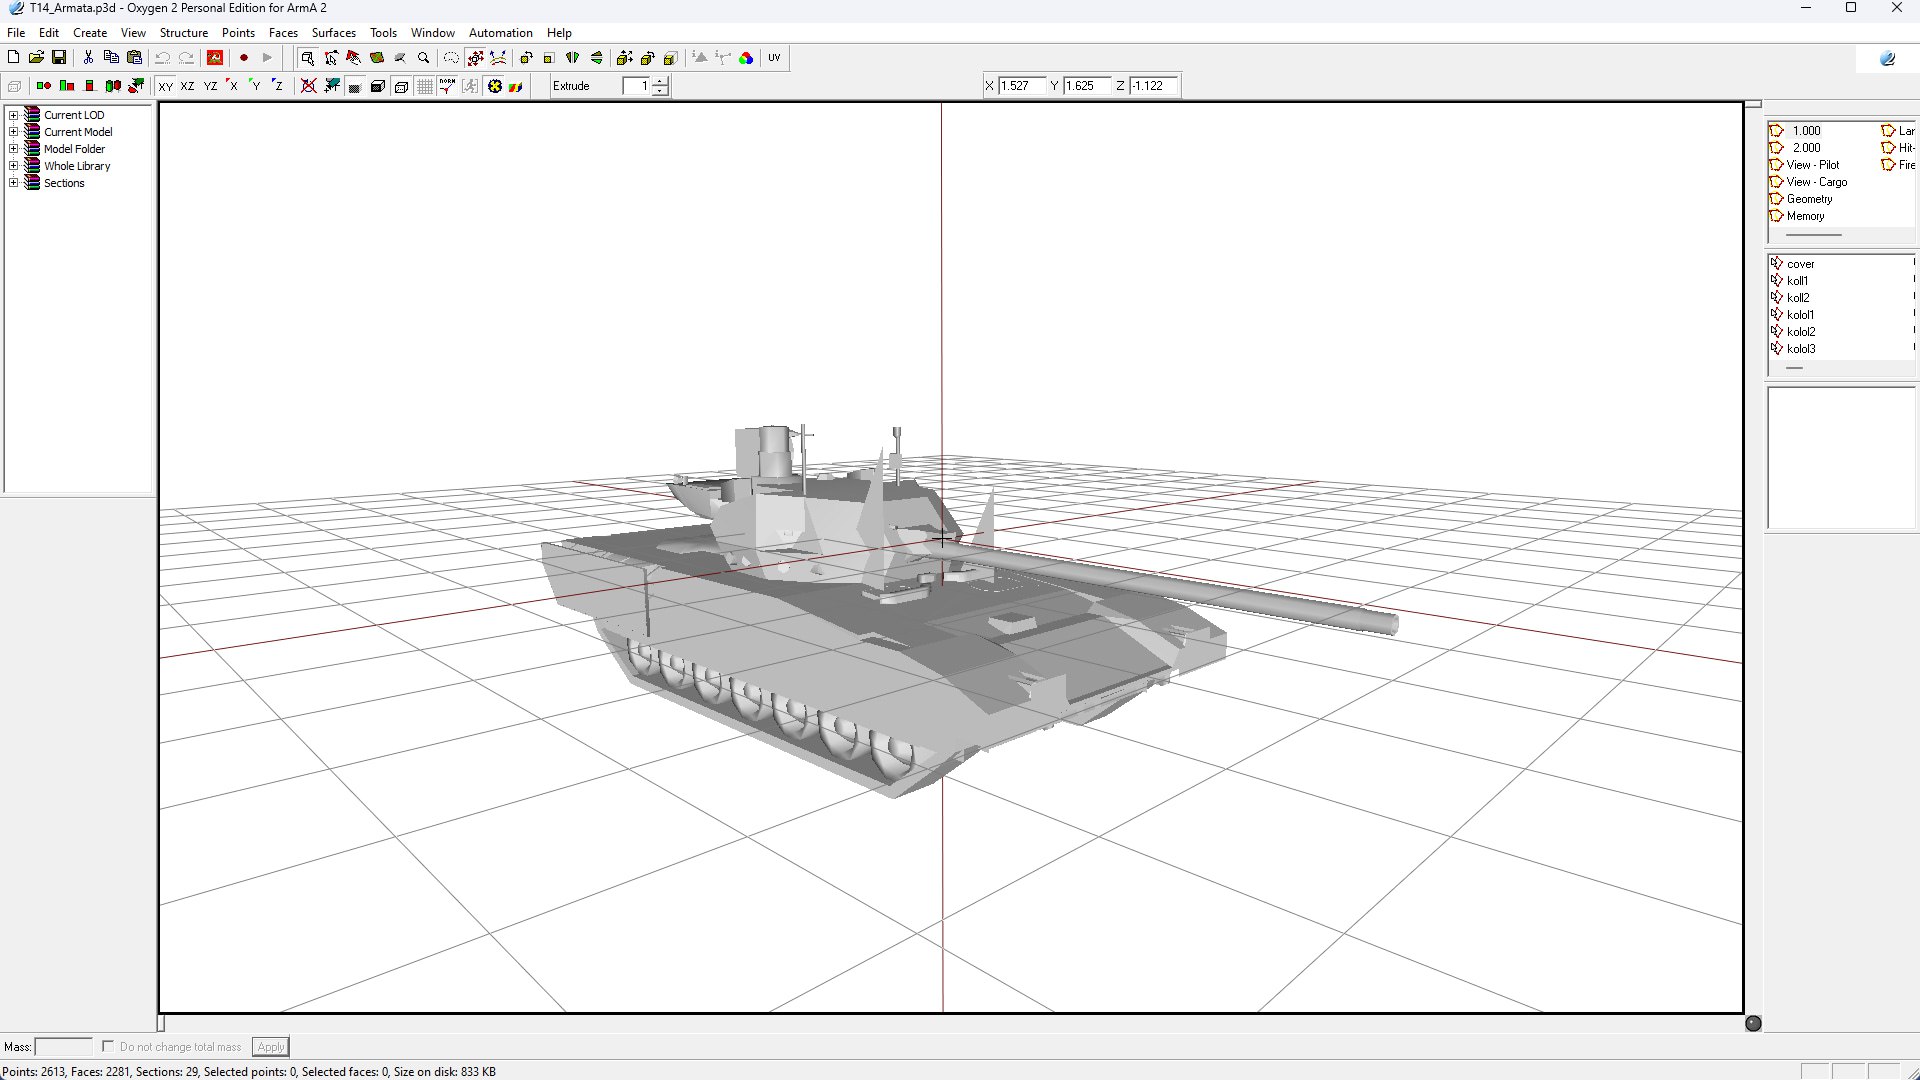
Task: Open the Automation menu
Action: point(501,33)
